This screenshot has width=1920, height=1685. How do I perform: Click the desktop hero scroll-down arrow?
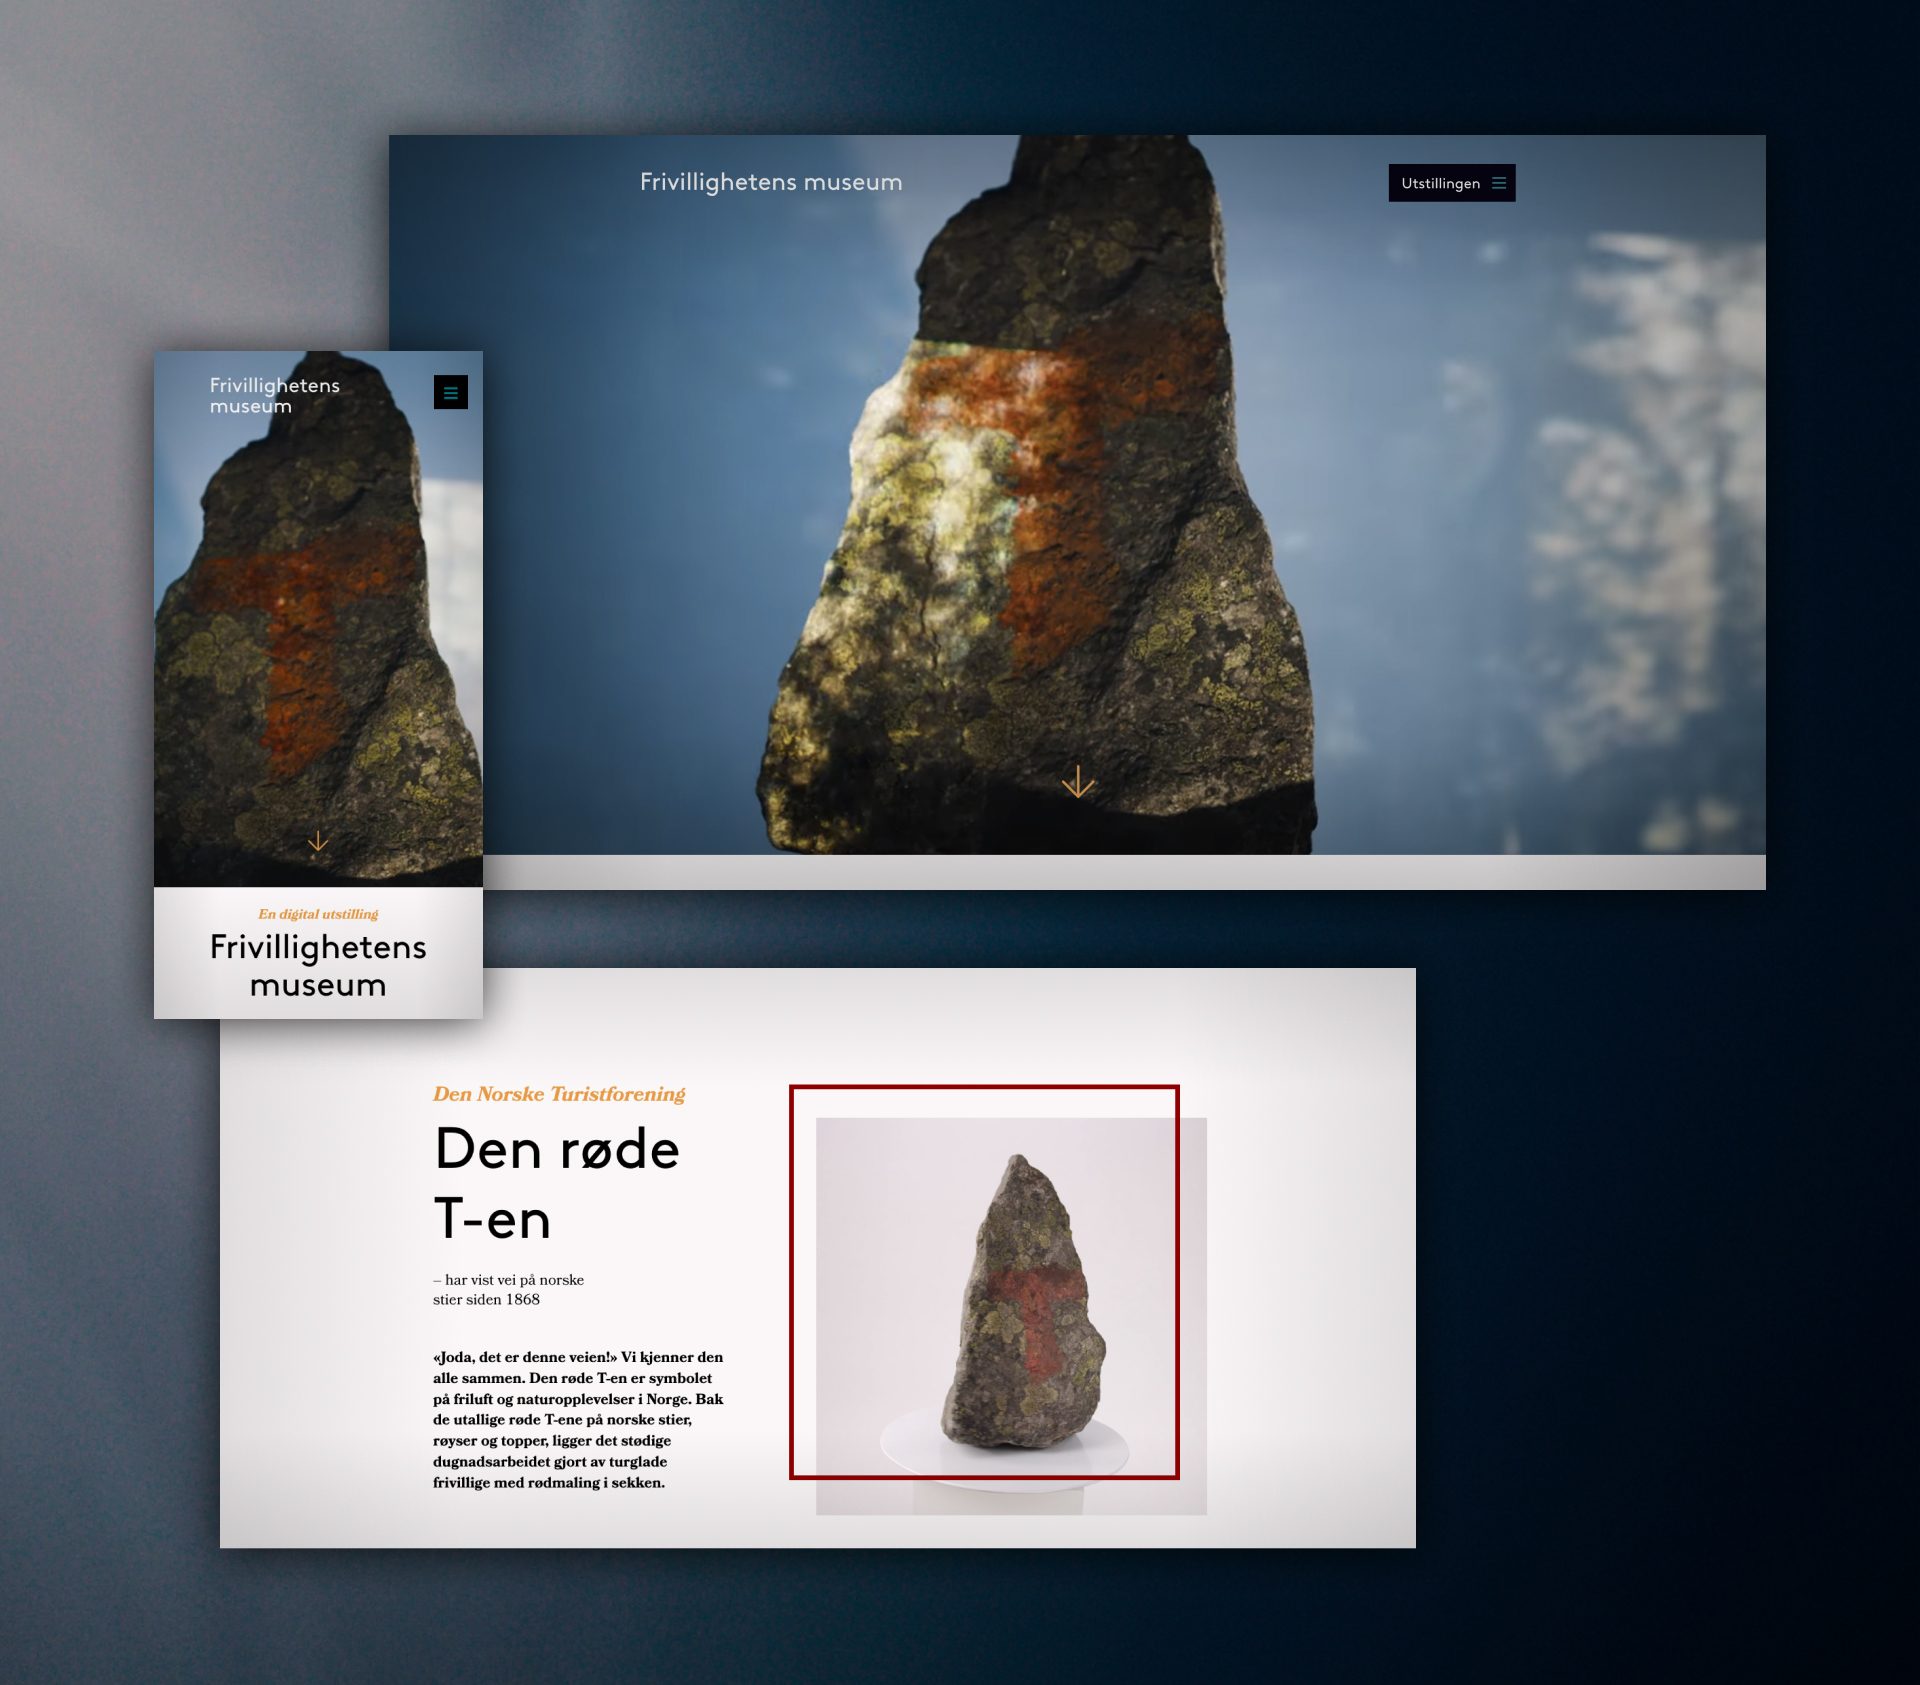pos(1077,781)
